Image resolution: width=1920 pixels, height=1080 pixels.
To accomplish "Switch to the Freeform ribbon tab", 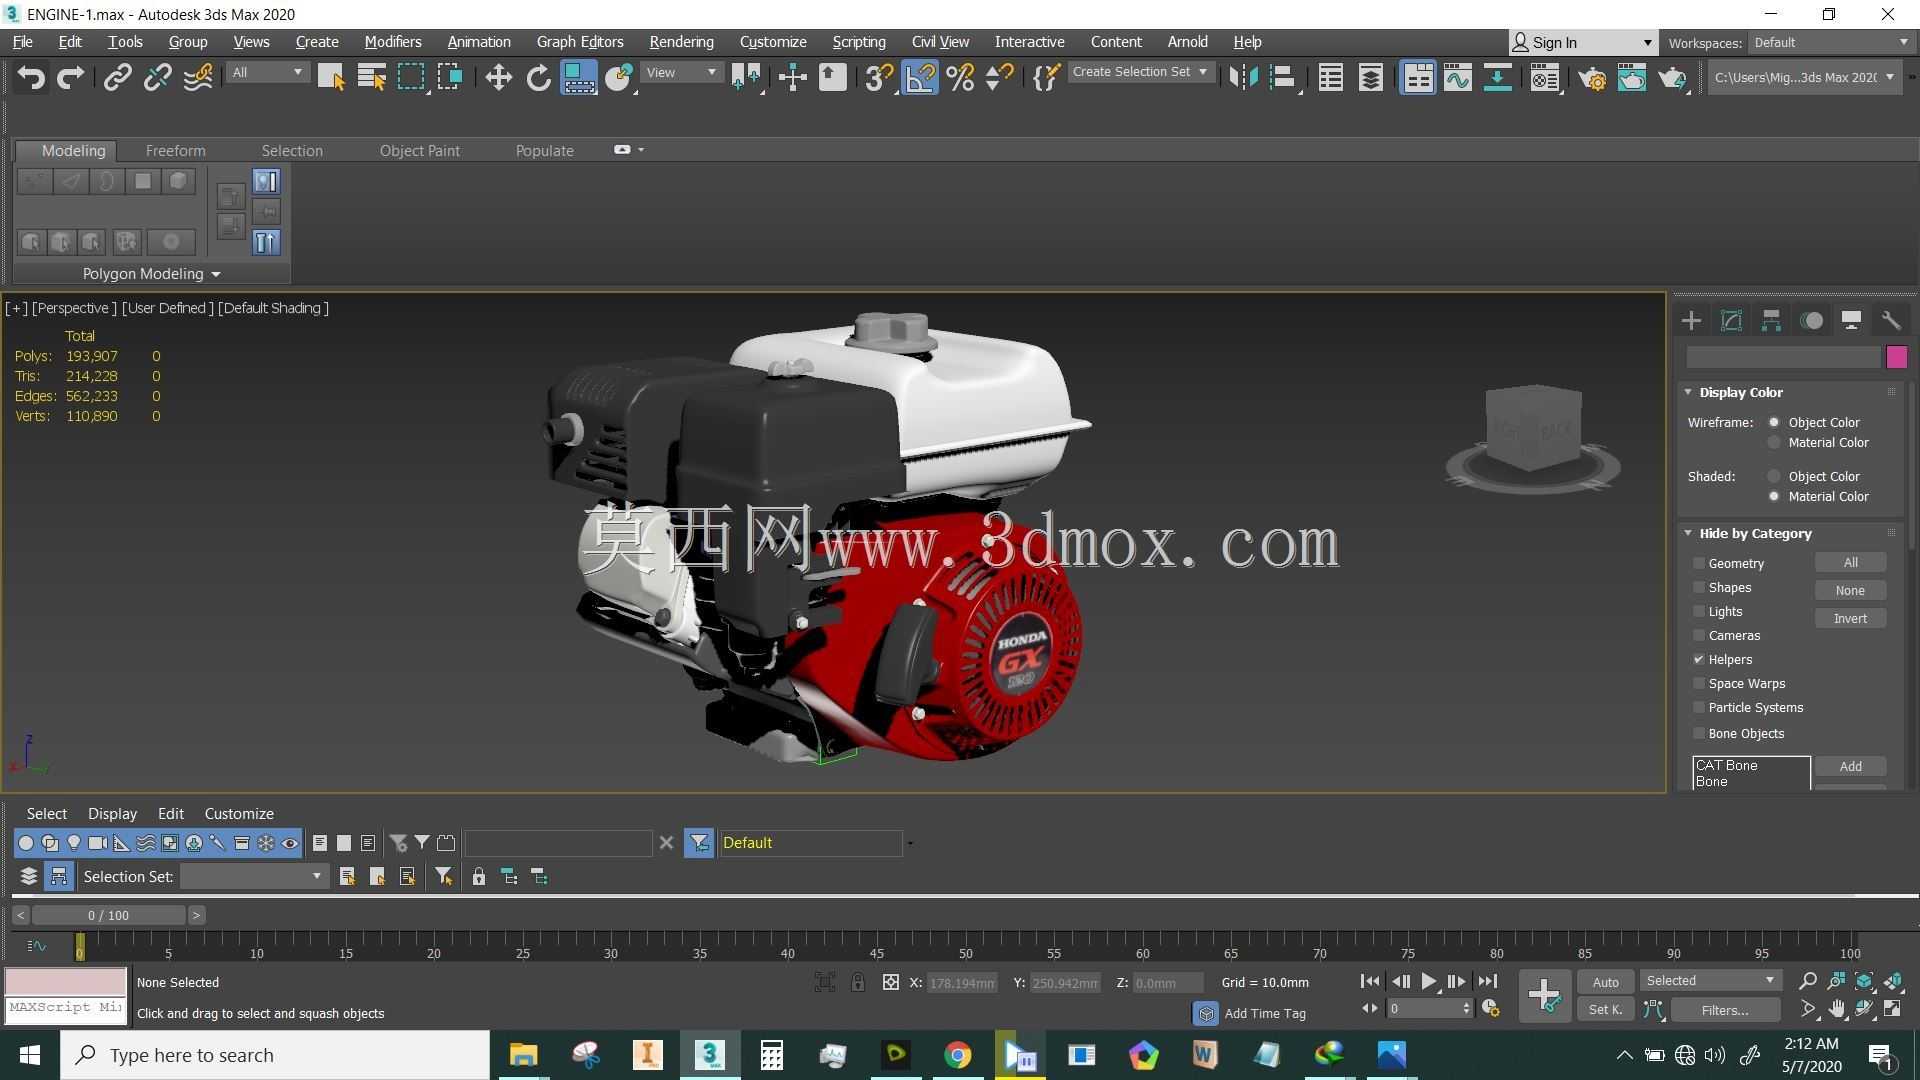I will click(175, 150).
